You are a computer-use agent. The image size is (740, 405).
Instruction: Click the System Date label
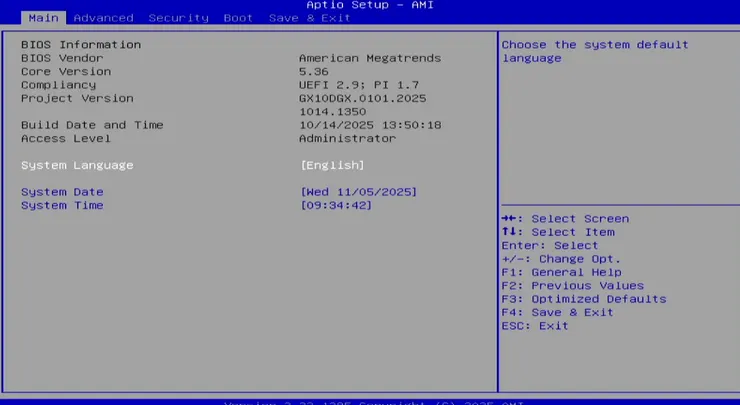pos(62,192)
